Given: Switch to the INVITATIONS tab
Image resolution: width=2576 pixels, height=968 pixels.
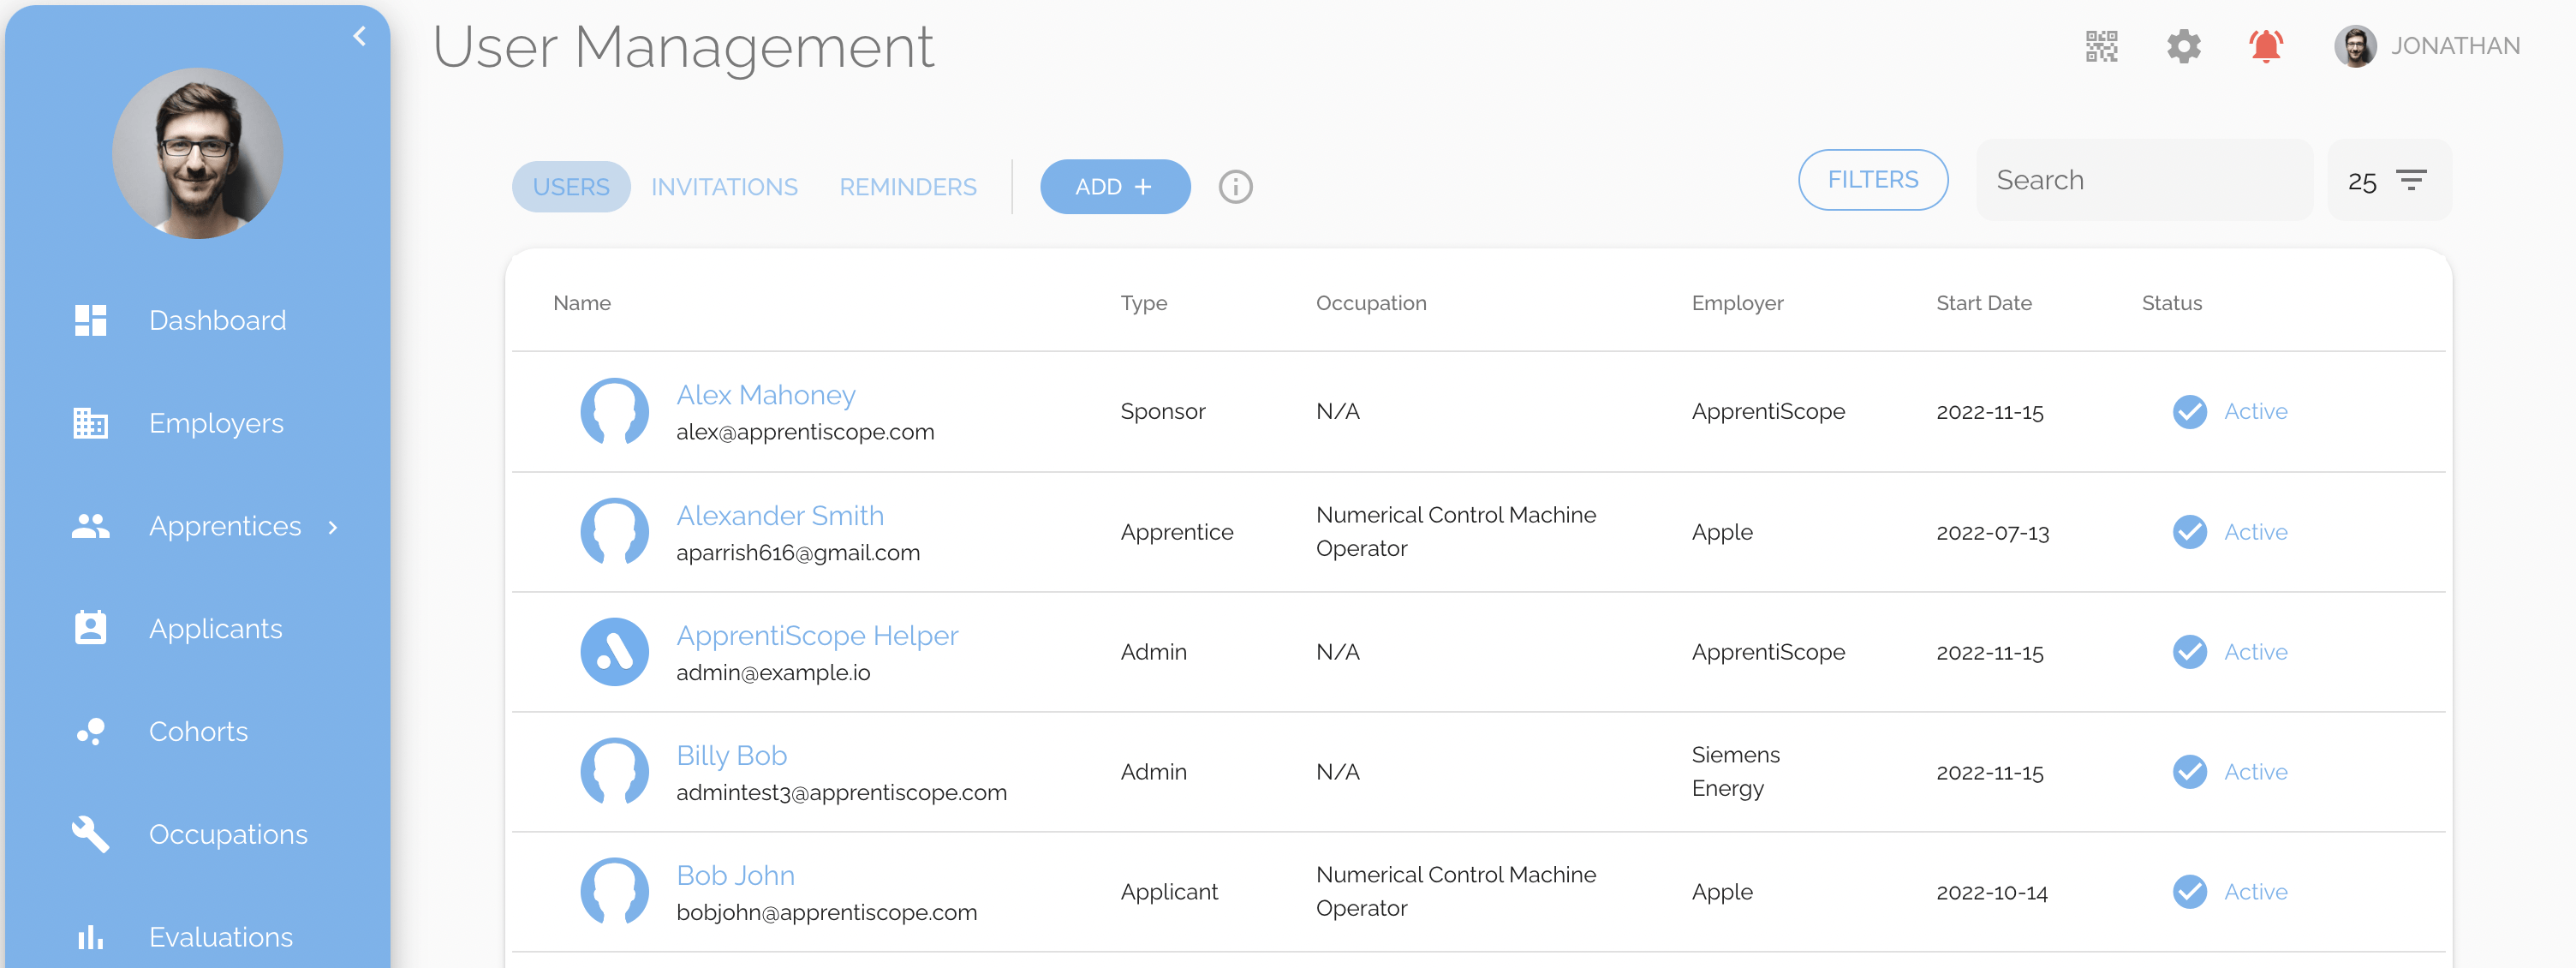Looking at the screenshot, I should [x=724, y=187].
